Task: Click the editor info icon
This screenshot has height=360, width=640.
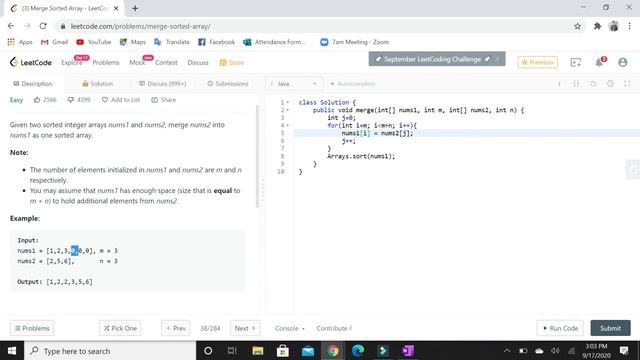Action: click(559, 84)
